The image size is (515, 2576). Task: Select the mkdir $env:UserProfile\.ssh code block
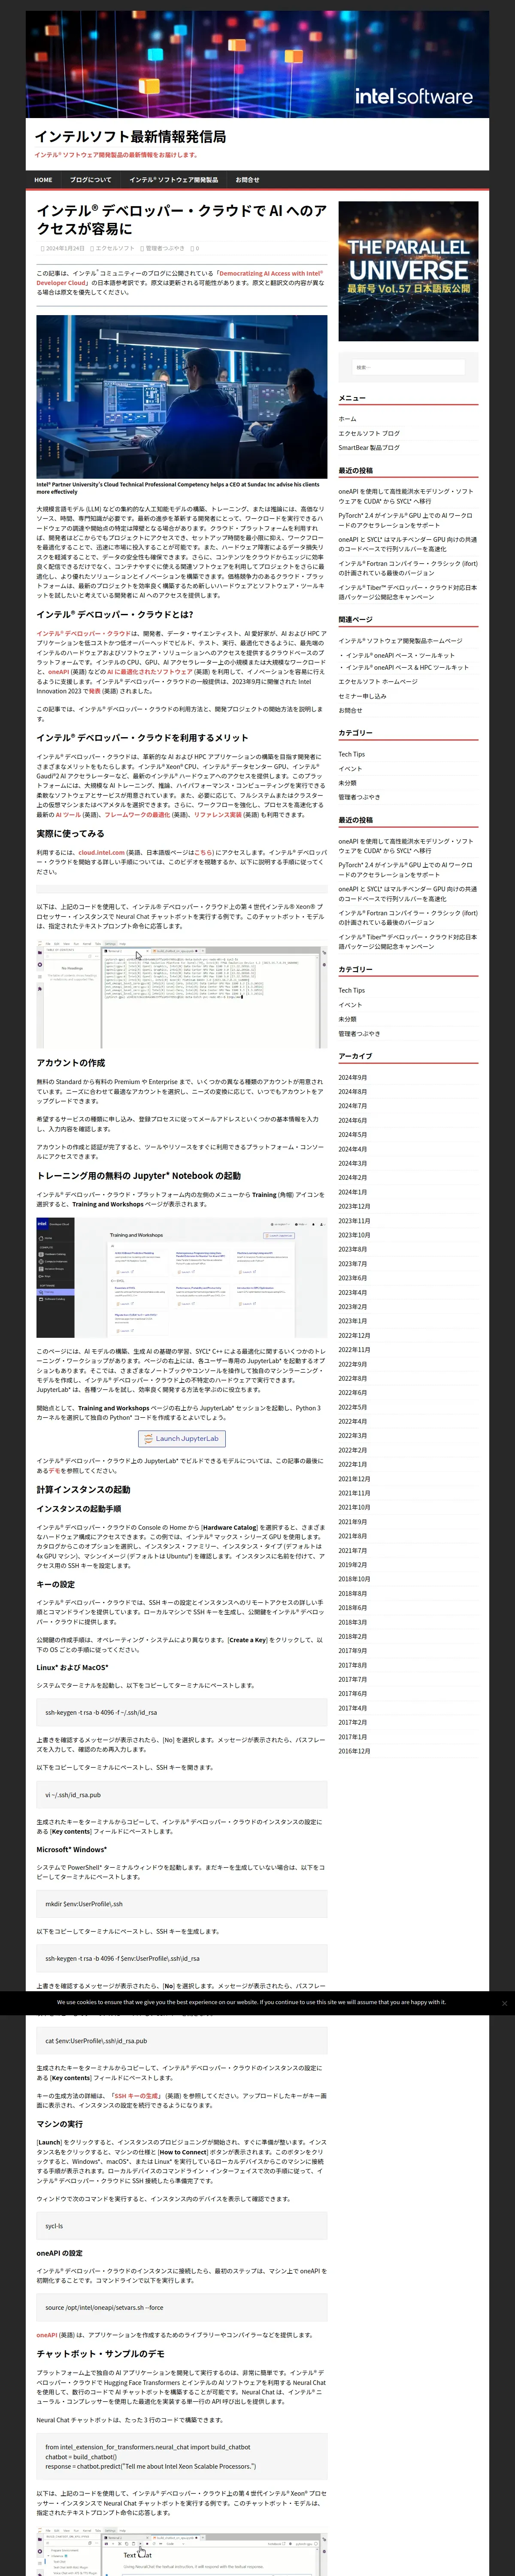coord(182,1904)
